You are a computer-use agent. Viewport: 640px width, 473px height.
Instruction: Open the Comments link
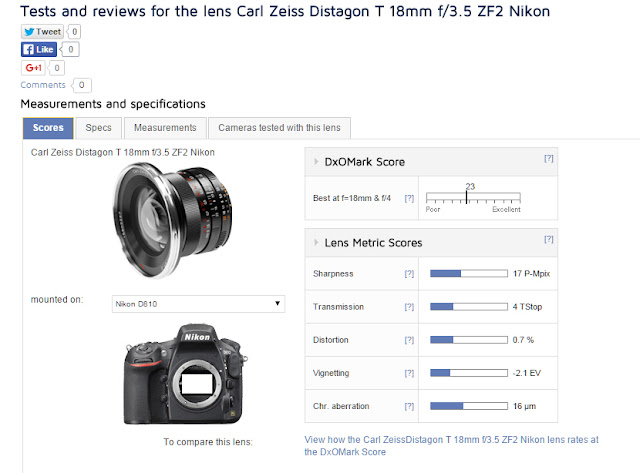point(43,85)
